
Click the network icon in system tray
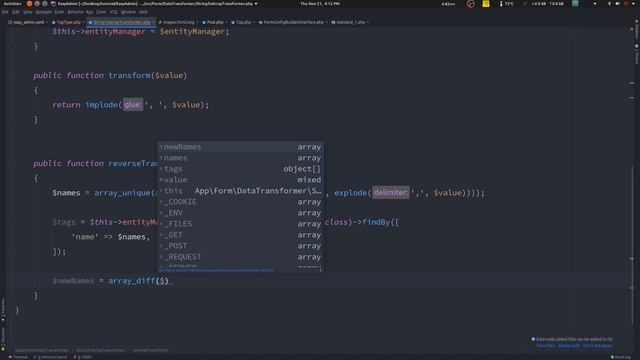pos(609,4)
